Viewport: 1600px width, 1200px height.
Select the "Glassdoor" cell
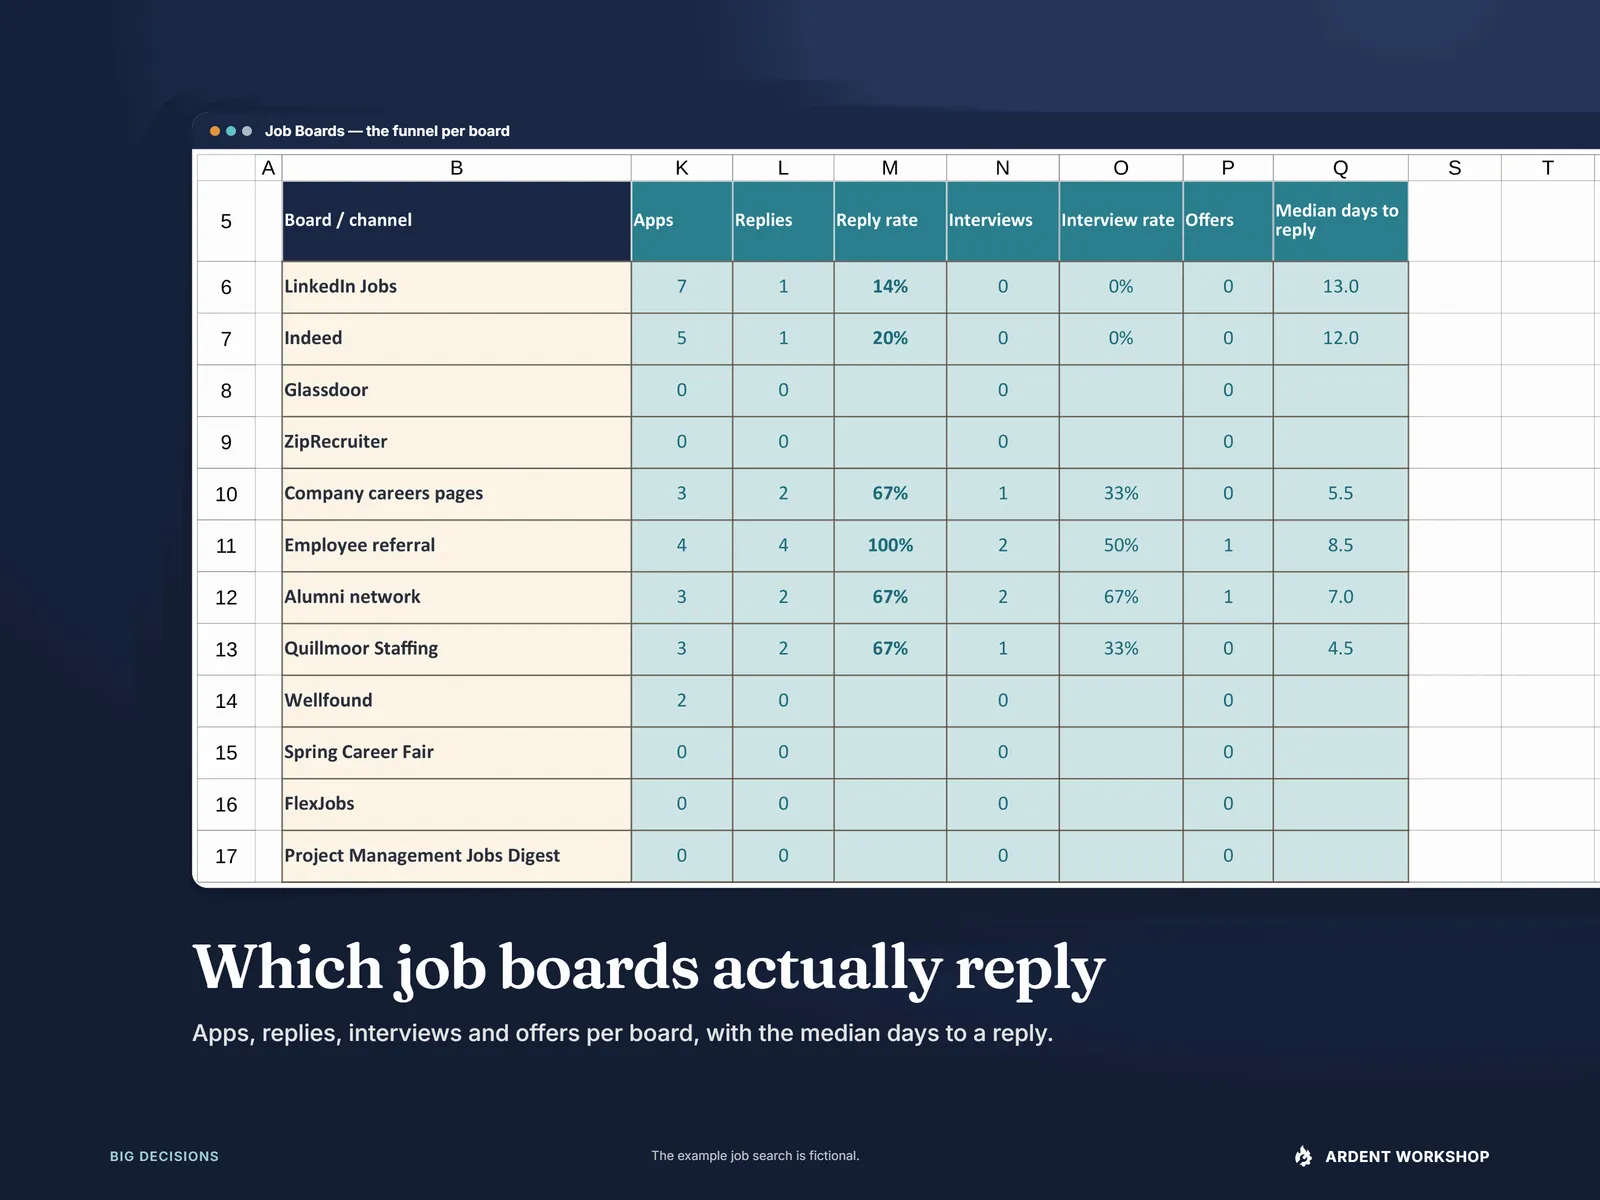point(457,391)
